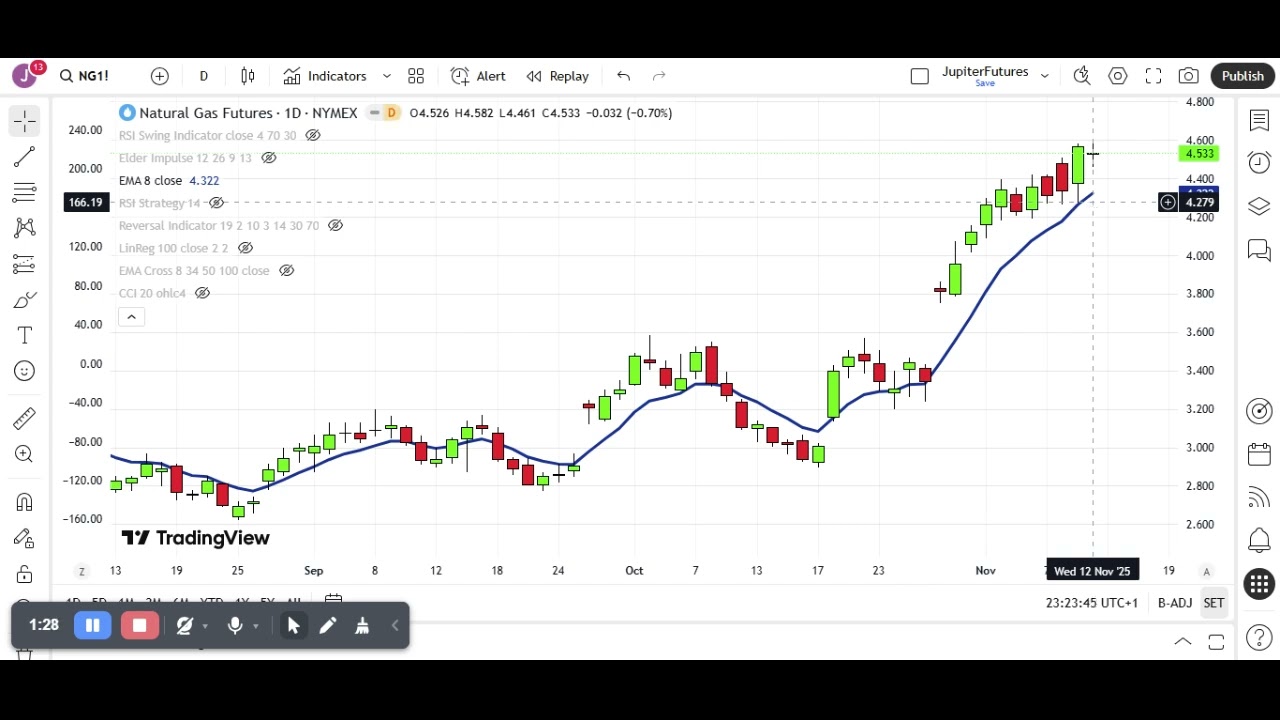Screen dimensions: 1280x720
Task: Take a chart snapshot with camera icon
Action: [1188, 76]
